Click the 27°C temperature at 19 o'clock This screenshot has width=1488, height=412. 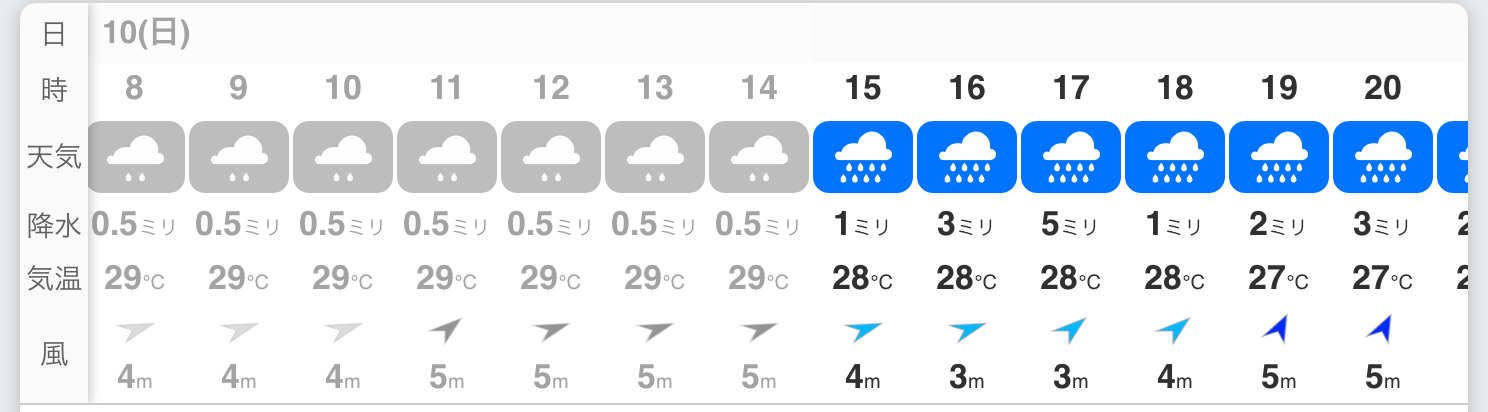point(1279,279)
